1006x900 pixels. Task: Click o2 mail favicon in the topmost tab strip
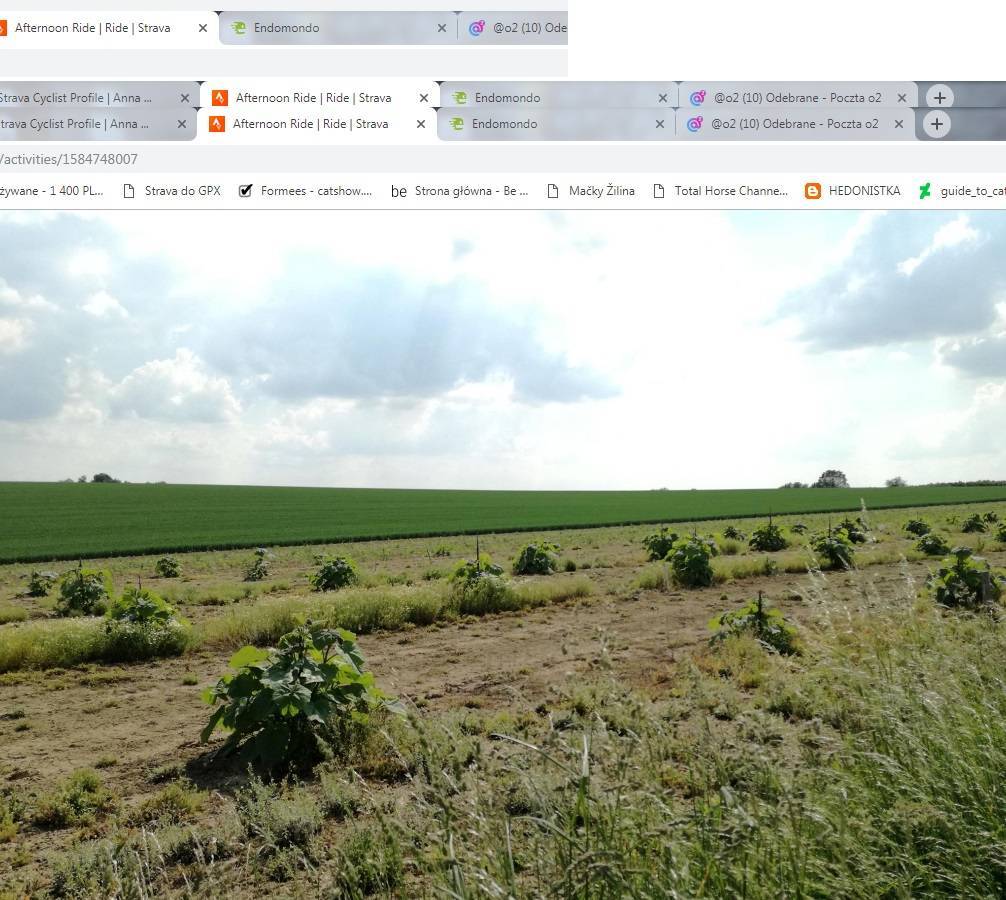pyautogui.click(x=477, y=28)
